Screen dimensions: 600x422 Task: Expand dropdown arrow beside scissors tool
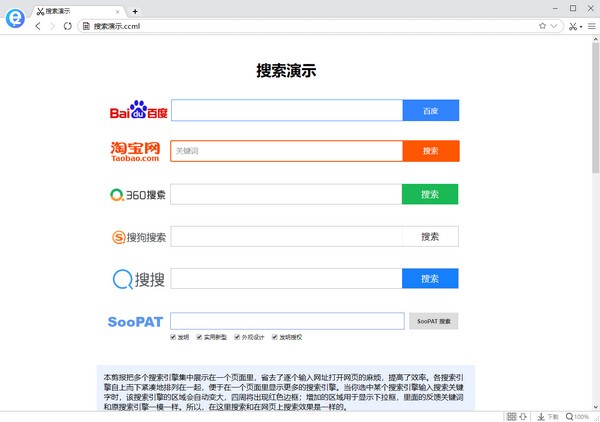(x=580, y=26)
